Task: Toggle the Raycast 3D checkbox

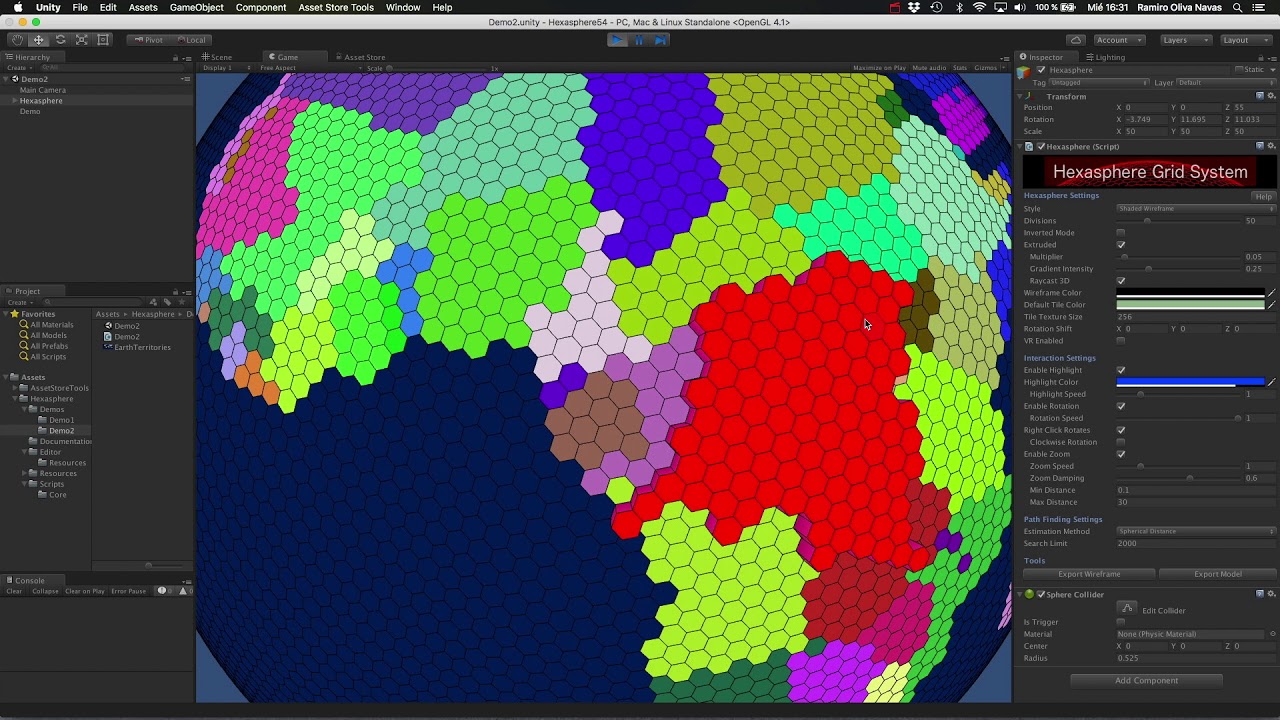Action: tap(1121, 281)
